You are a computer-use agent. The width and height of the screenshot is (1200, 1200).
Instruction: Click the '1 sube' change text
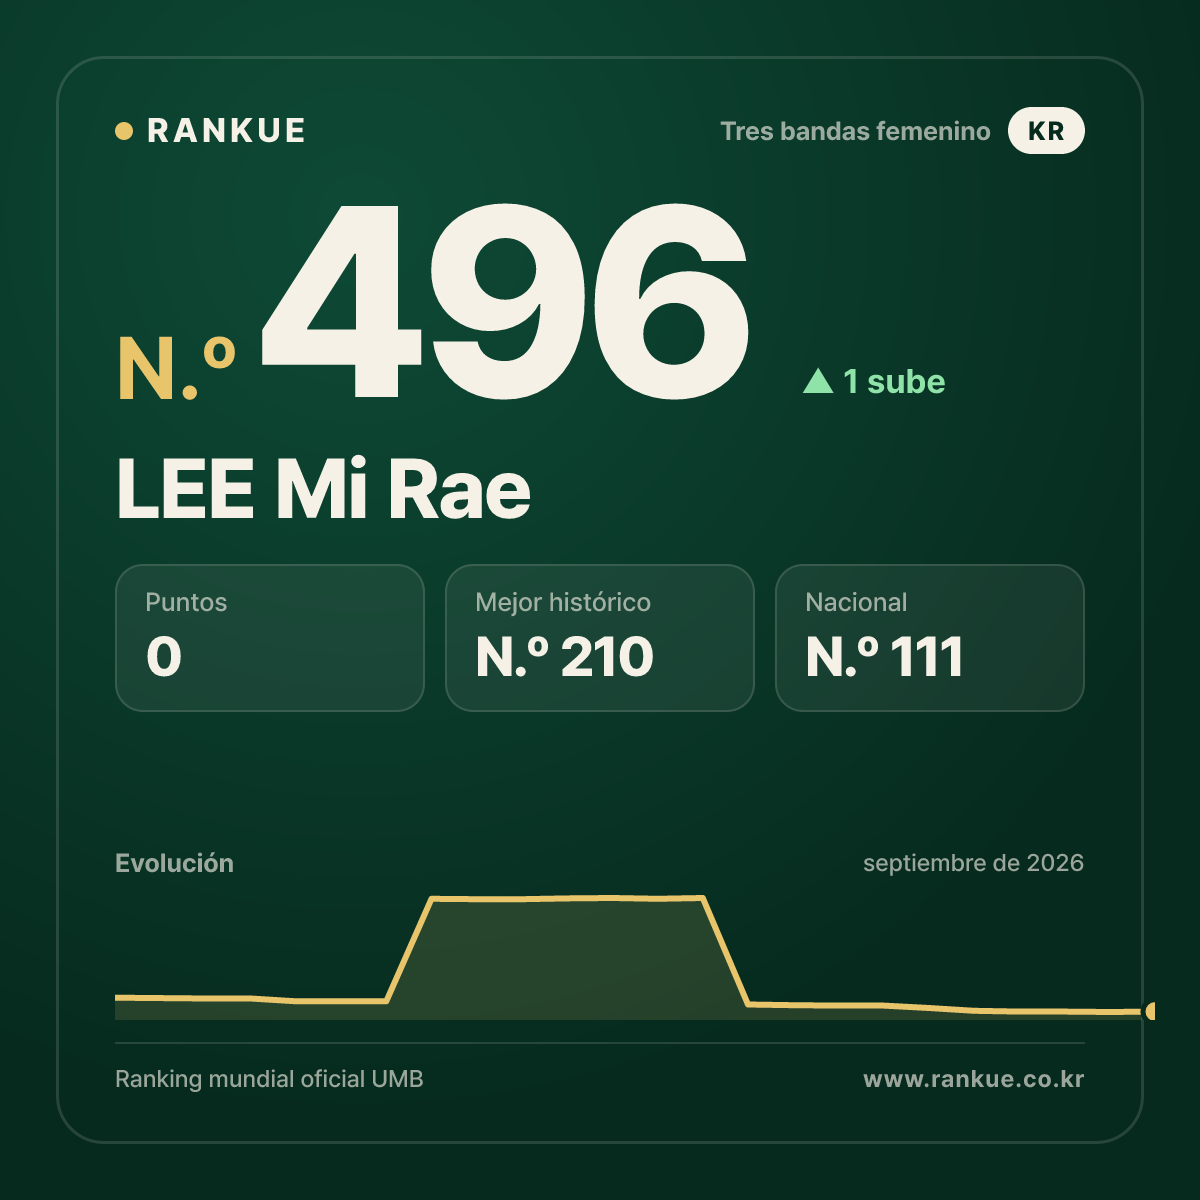pos(894,381)
